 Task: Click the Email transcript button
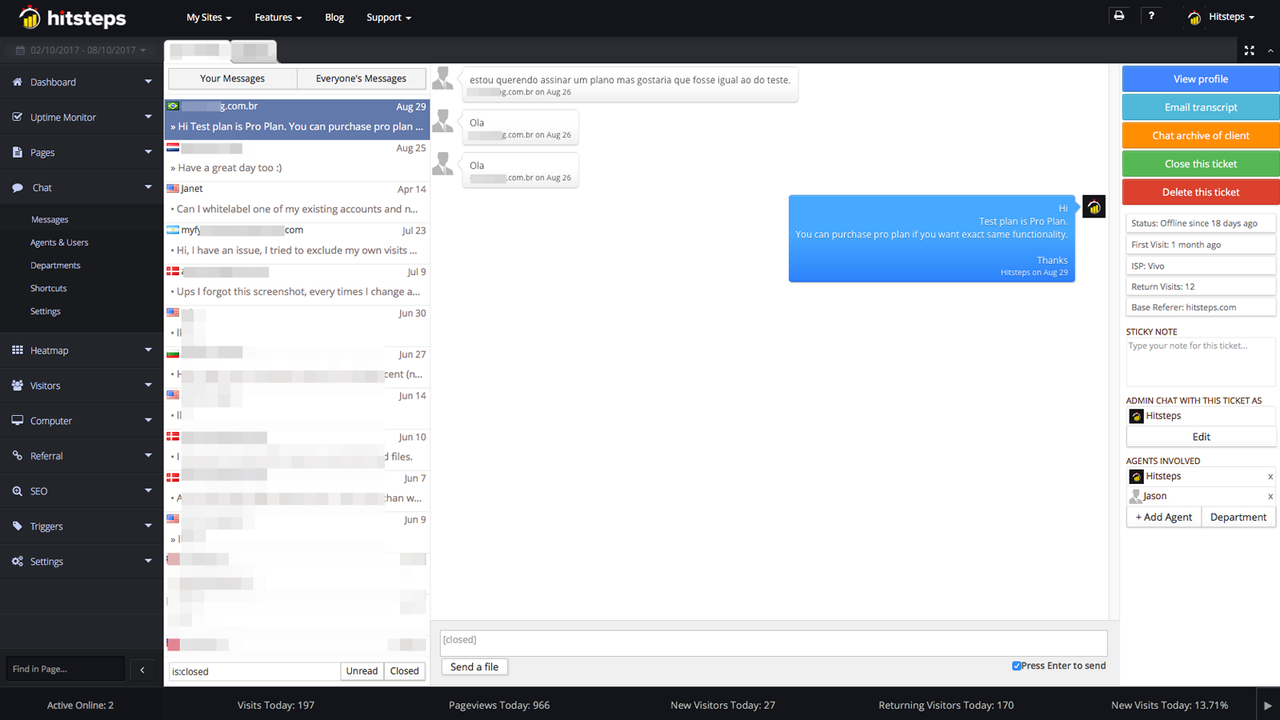click(1200, 106)
